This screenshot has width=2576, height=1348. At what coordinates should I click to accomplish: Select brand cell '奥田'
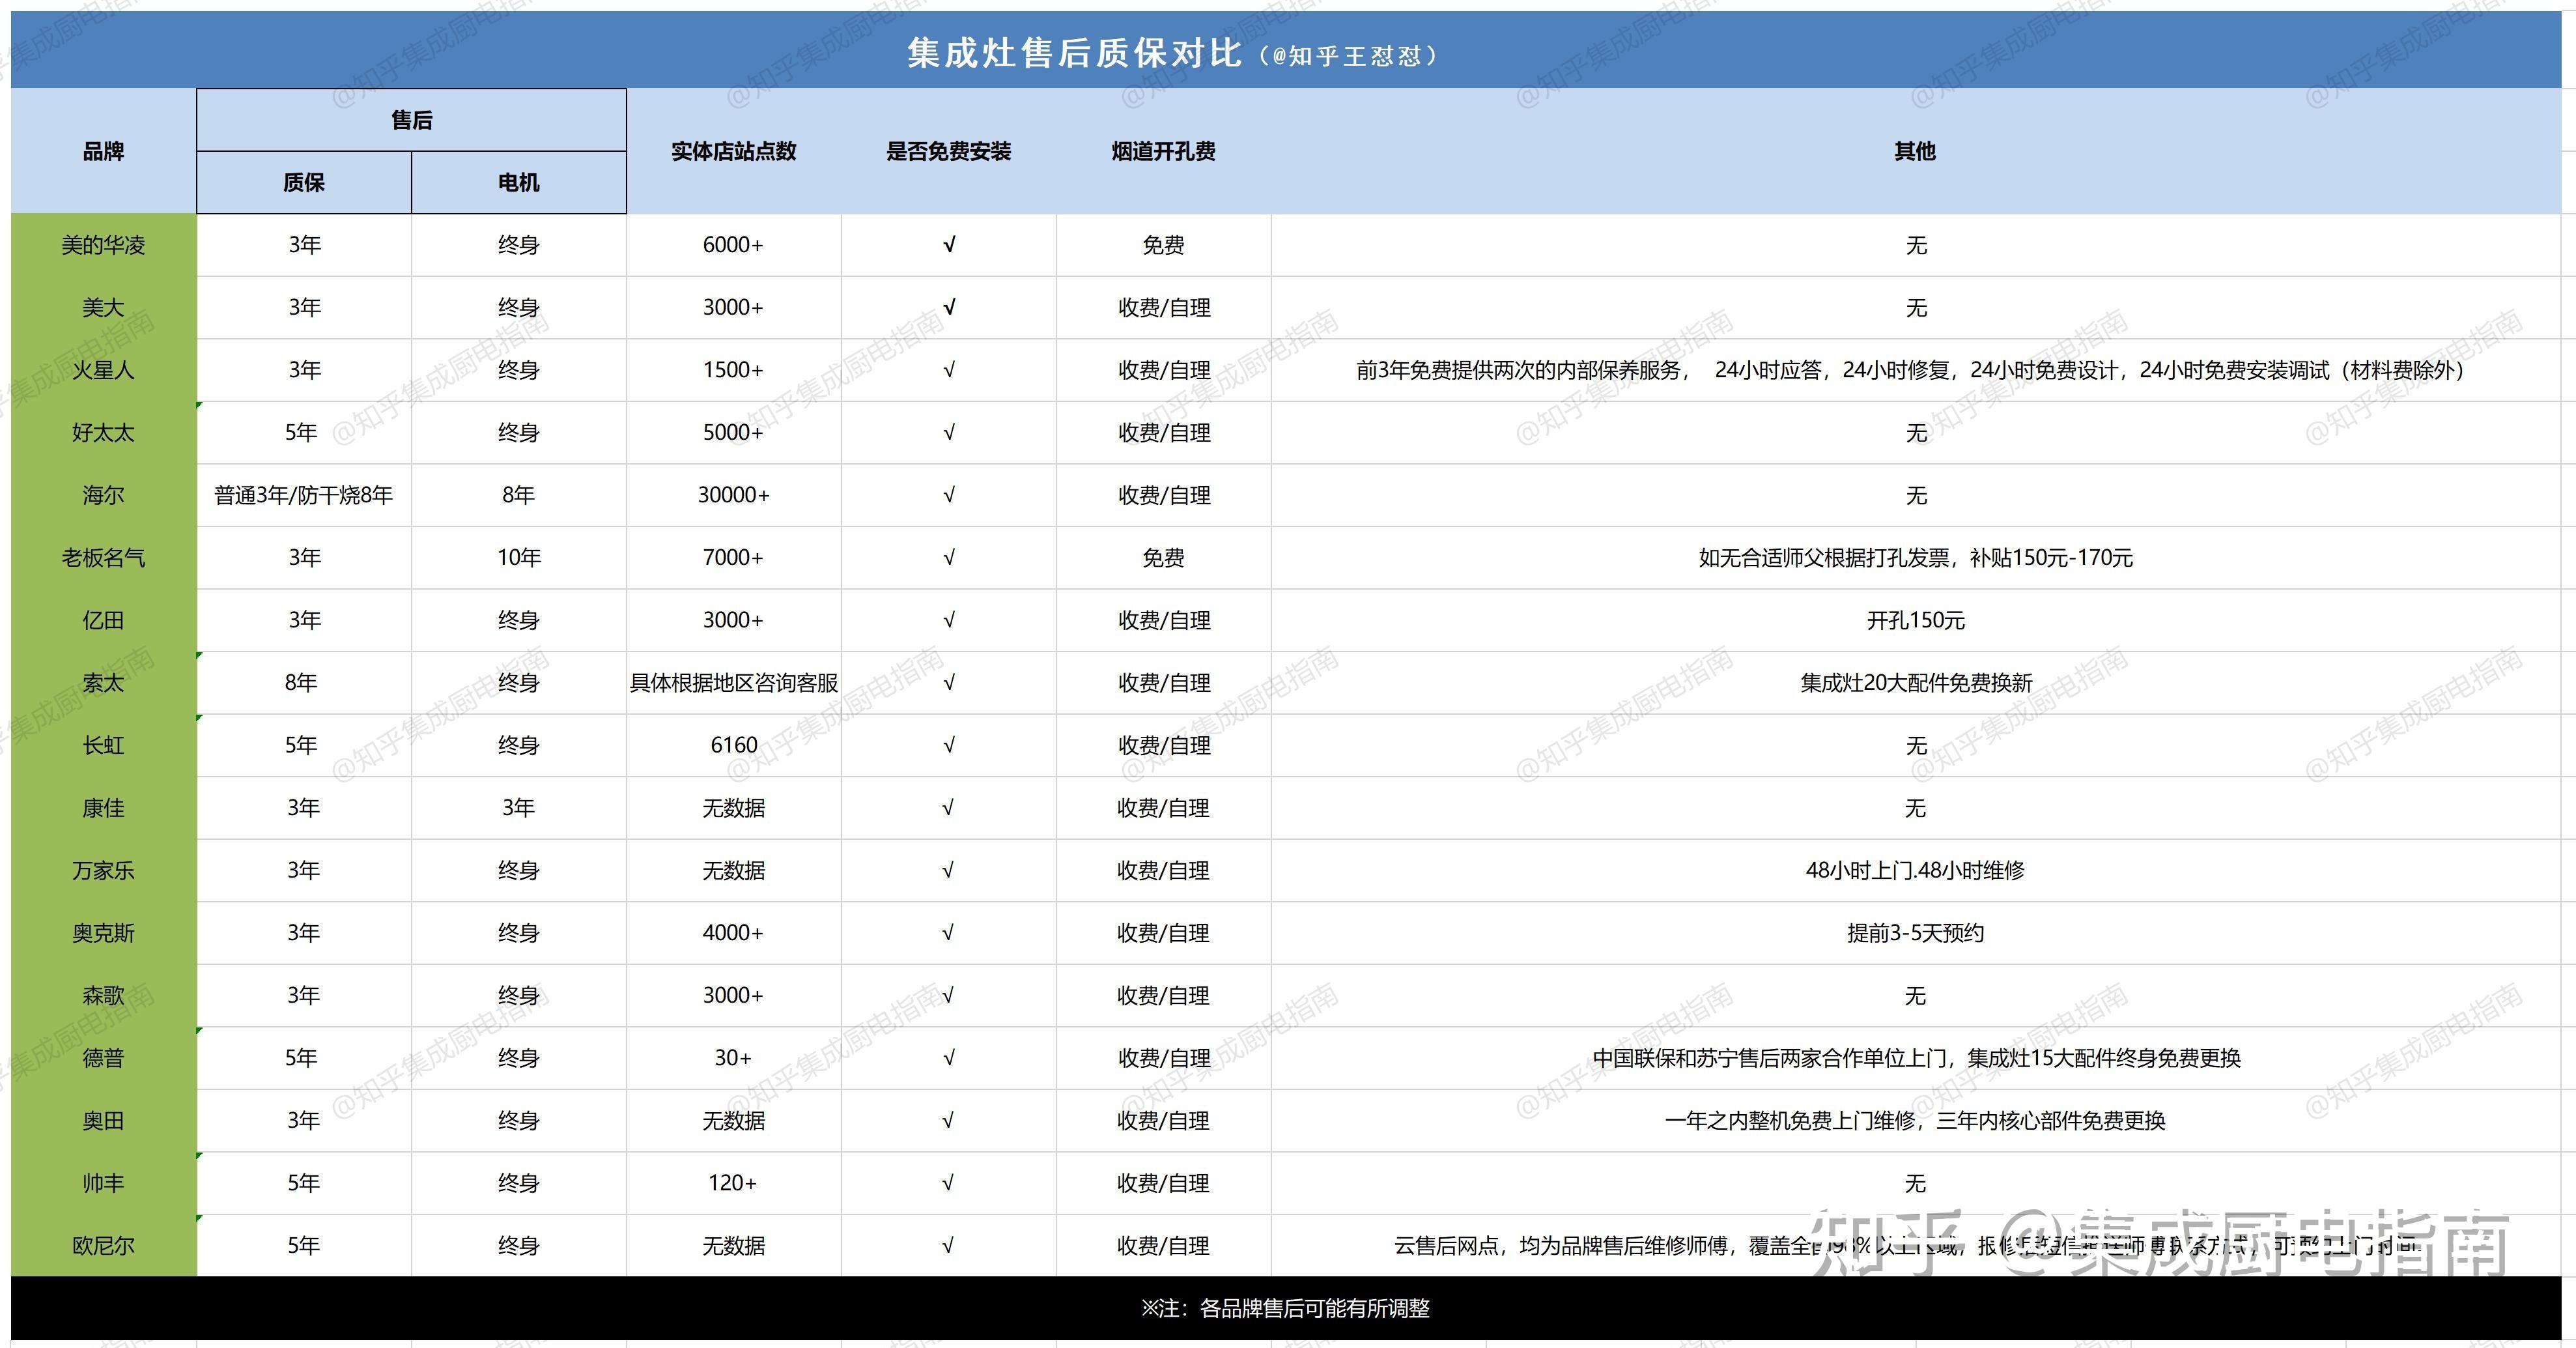click(x=103, y=1120)
